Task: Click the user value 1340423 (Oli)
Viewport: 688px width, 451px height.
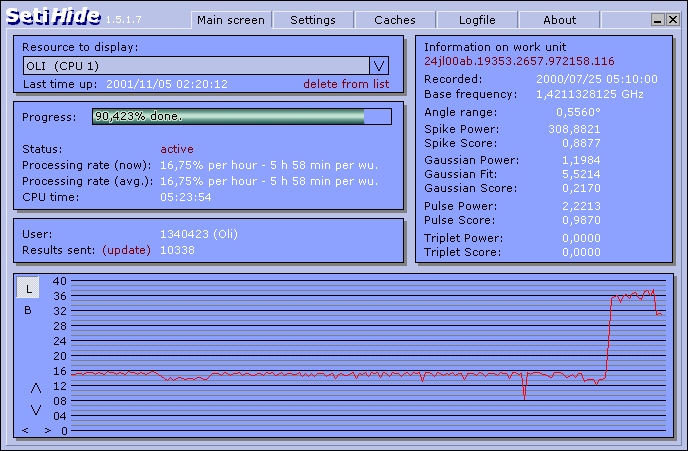Action: (199, 234)
